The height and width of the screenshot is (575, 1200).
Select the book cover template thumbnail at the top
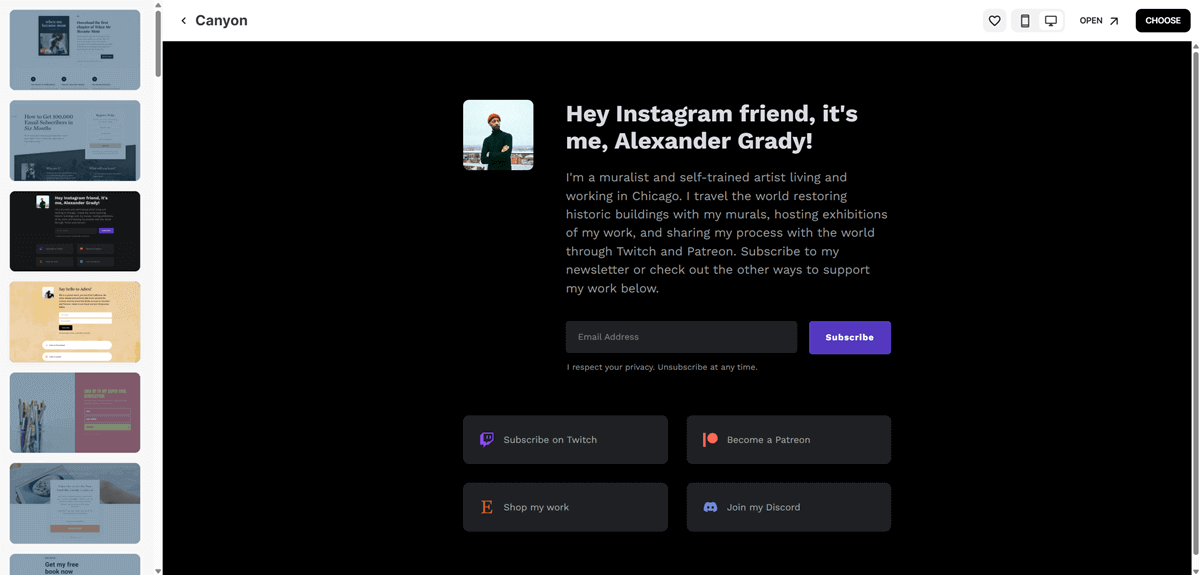75,50
